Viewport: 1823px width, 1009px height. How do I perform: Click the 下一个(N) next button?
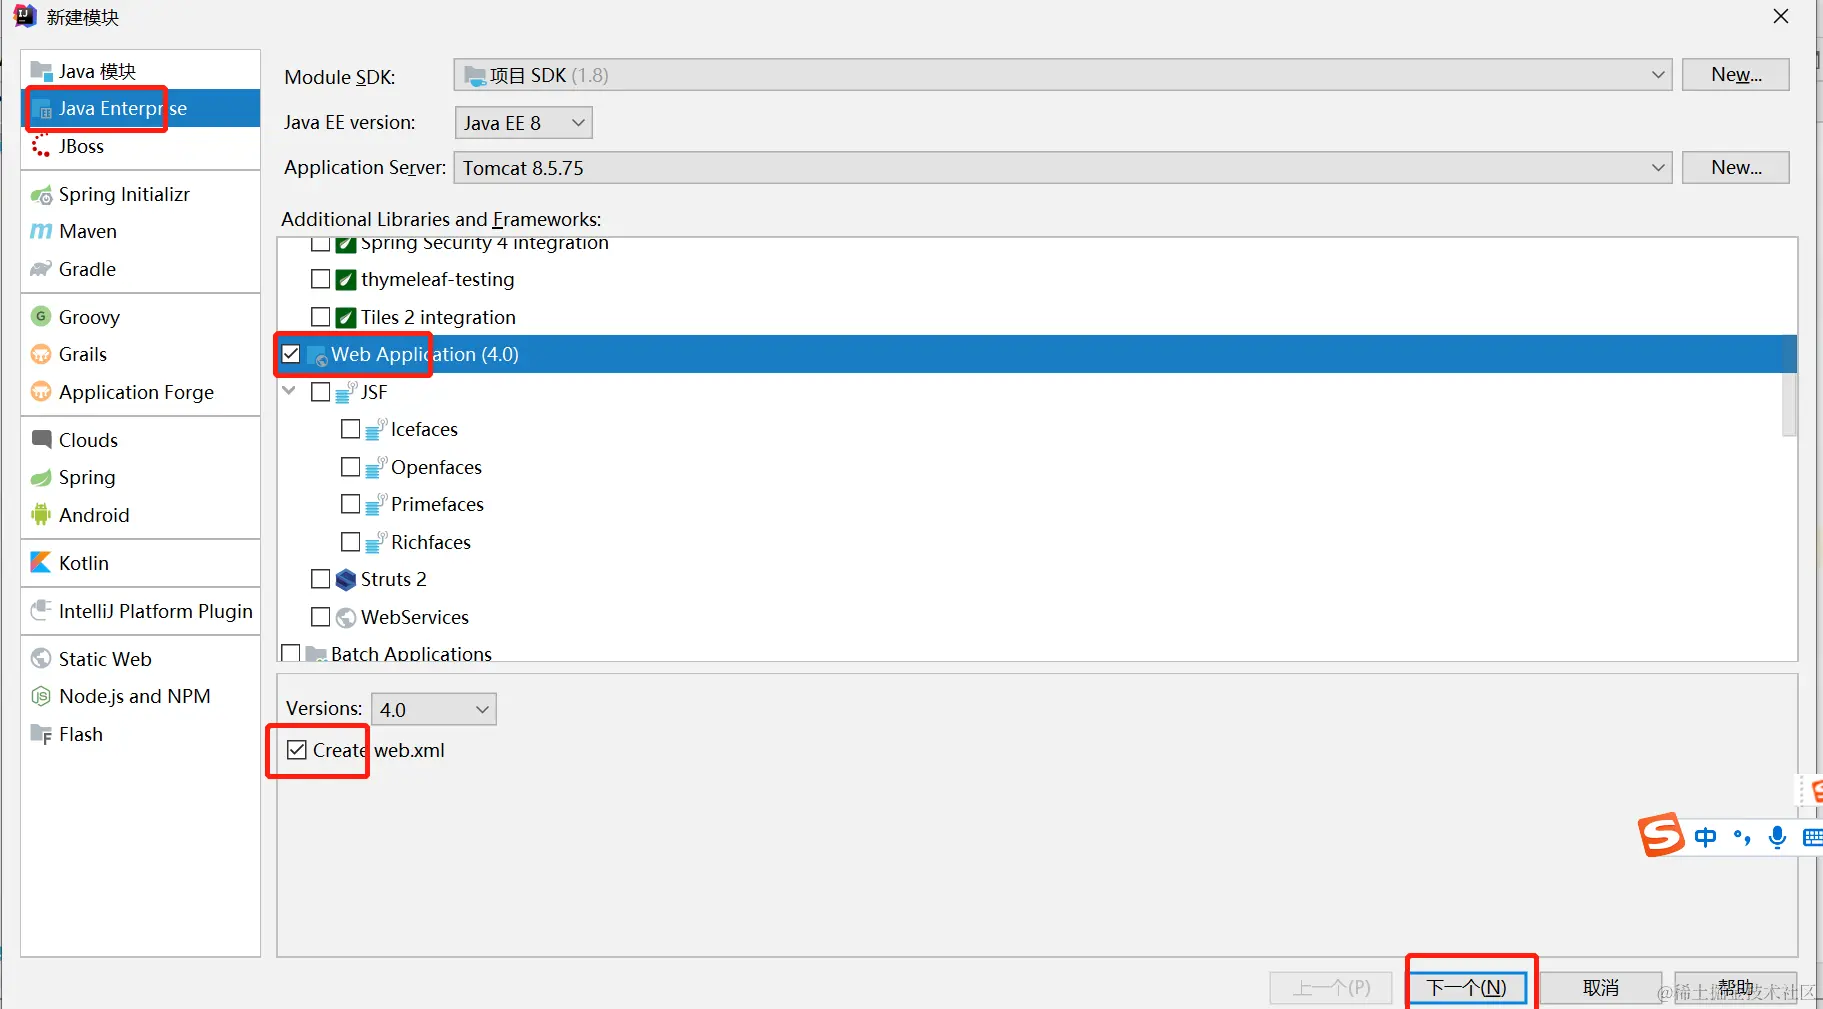tap(1467, 988)
